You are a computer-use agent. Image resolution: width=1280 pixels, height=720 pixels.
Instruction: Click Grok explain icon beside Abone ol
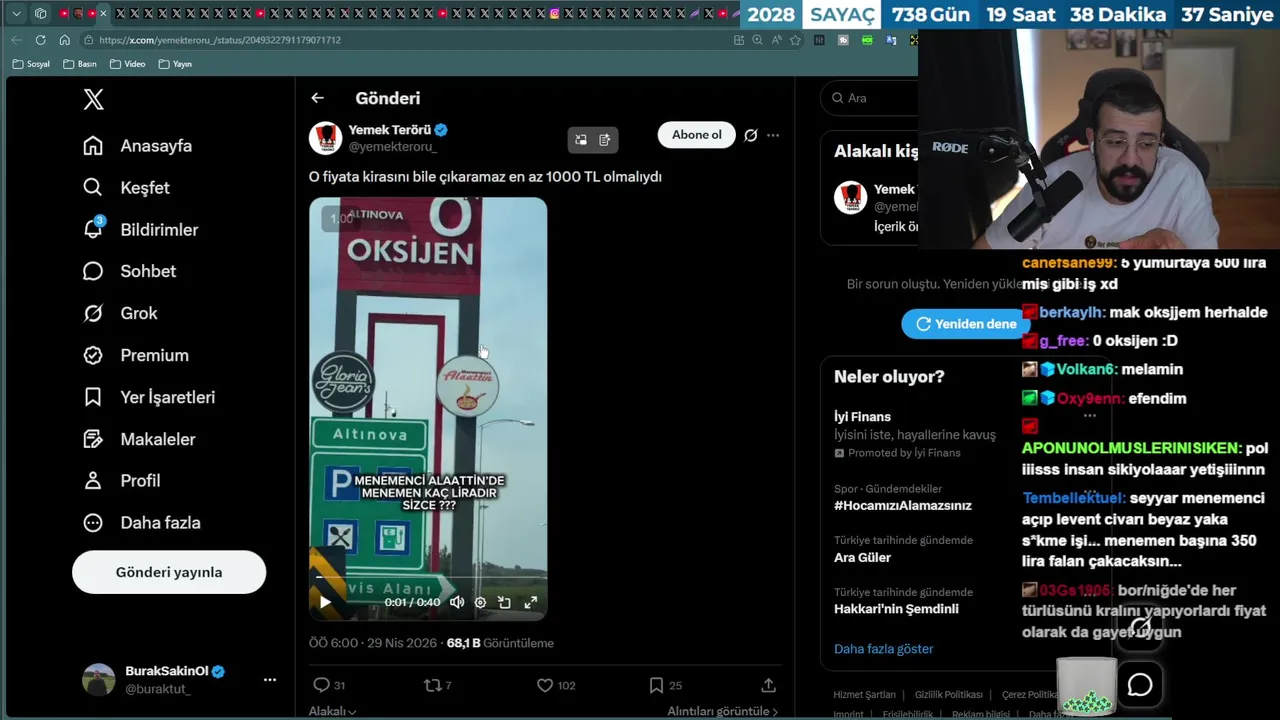(751, 135)
